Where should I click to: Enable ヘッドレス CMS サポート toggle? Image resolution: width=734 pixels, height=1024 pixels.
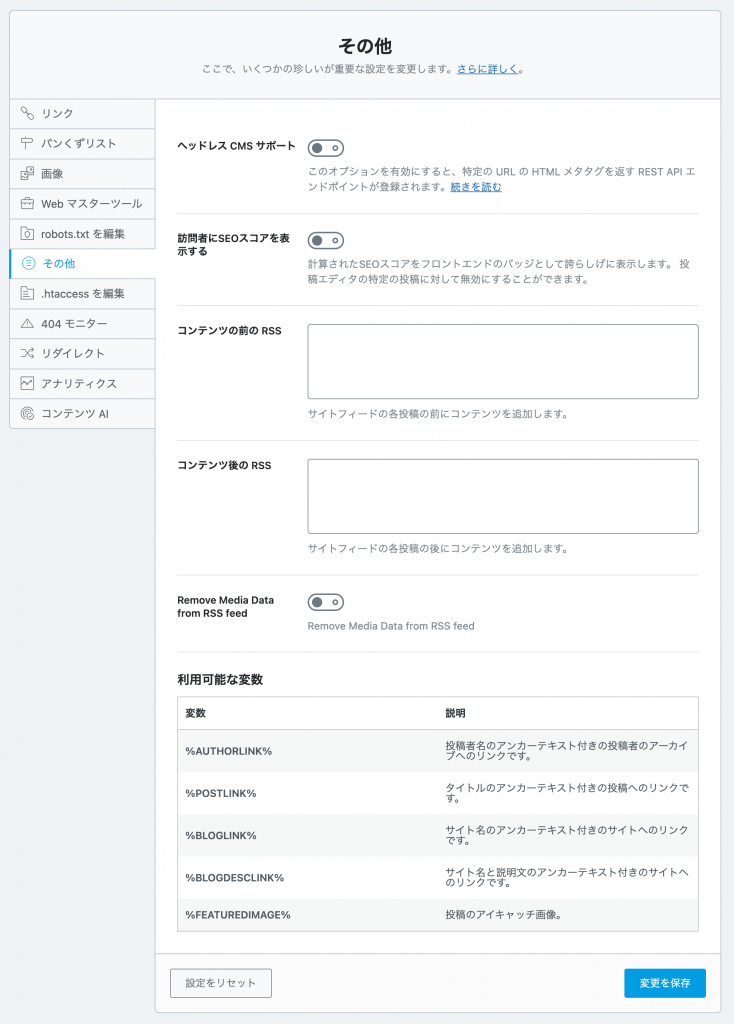coord(326,148)
